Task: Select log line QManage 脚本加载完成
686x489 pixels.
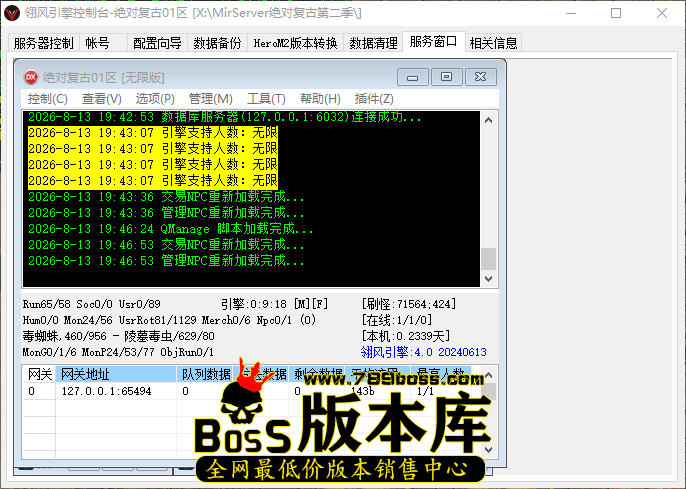Action: coord(171,229)
